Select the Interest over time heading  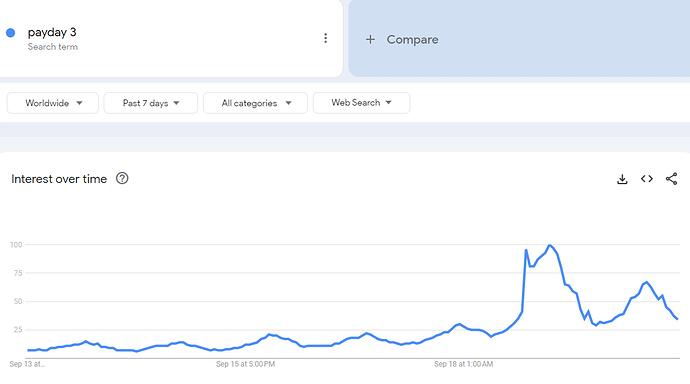[59, 179]
